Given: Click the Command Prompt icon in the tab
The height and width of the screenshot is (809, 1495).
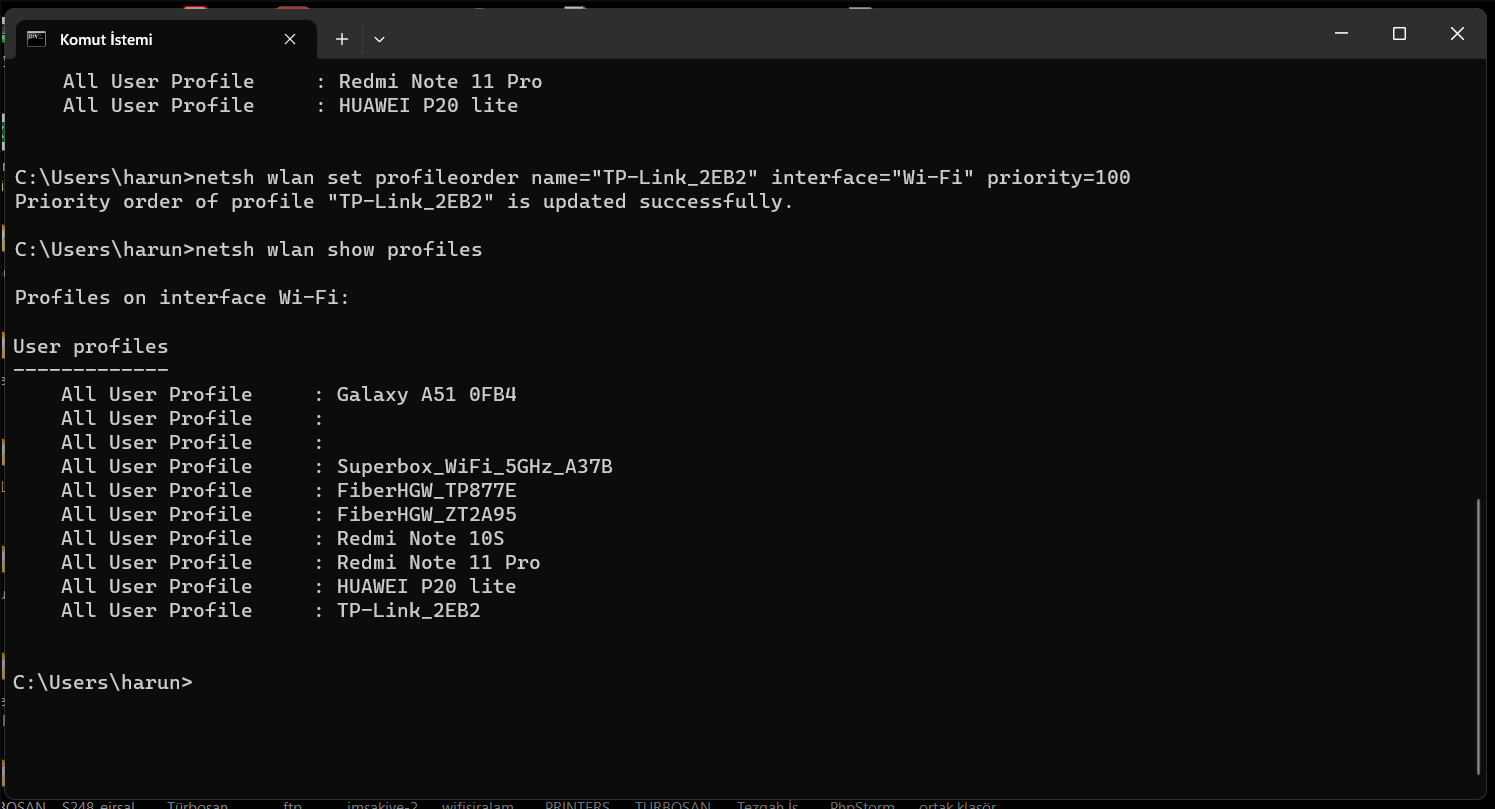Looking at the screenshot, I should [x=37, y=39].
